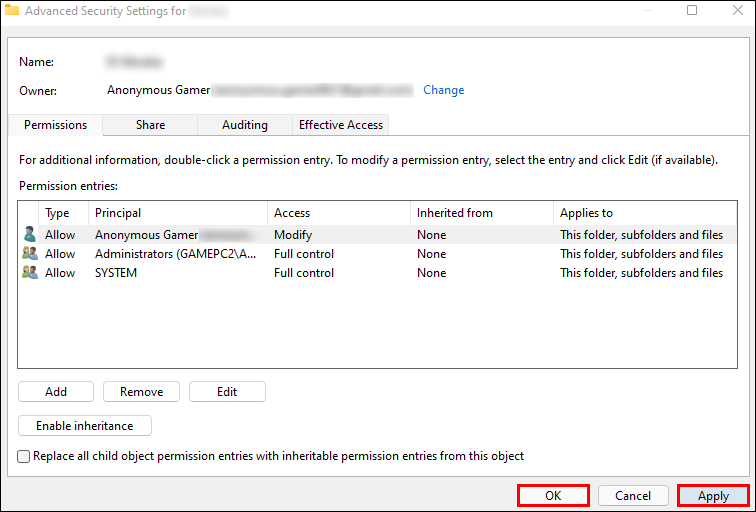Maximize the Advanced Security Settings window
Image resolution: width=756 pixels, height=512 pixels.
[692, 10]
